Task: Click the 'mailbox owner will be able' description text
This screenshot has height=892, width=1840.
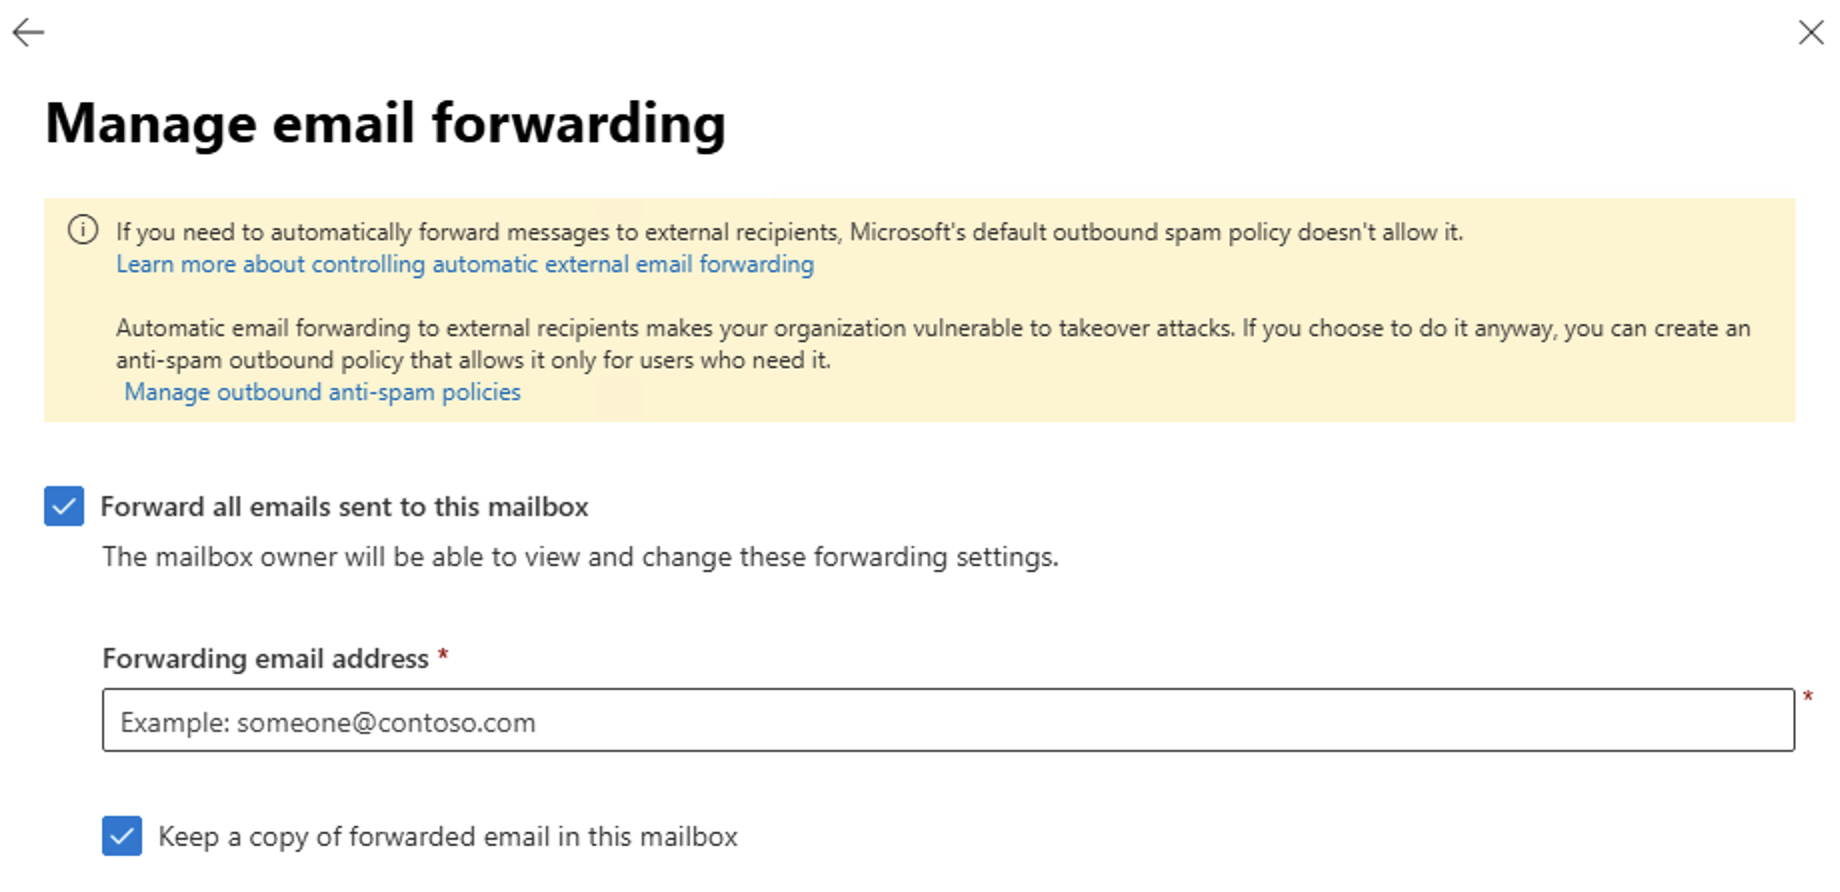Action: coord(580,557)
